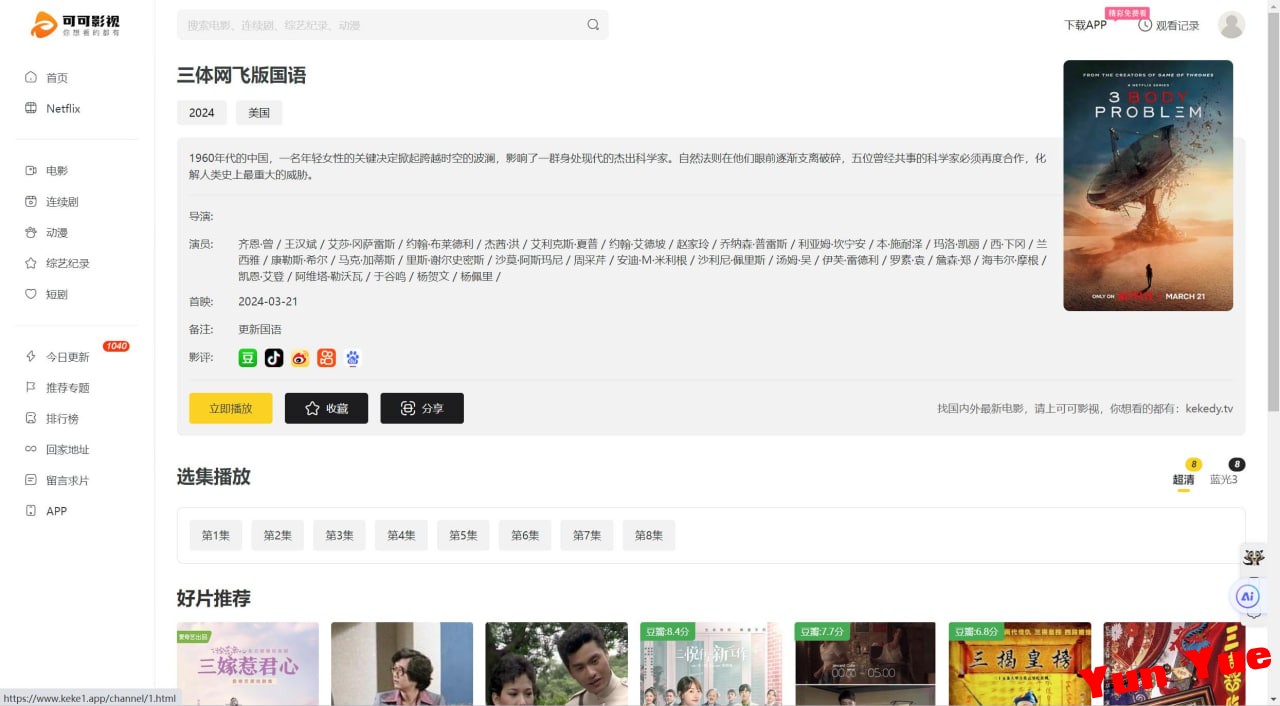
Task: Play episode 第2集
Action: (278, 535)
